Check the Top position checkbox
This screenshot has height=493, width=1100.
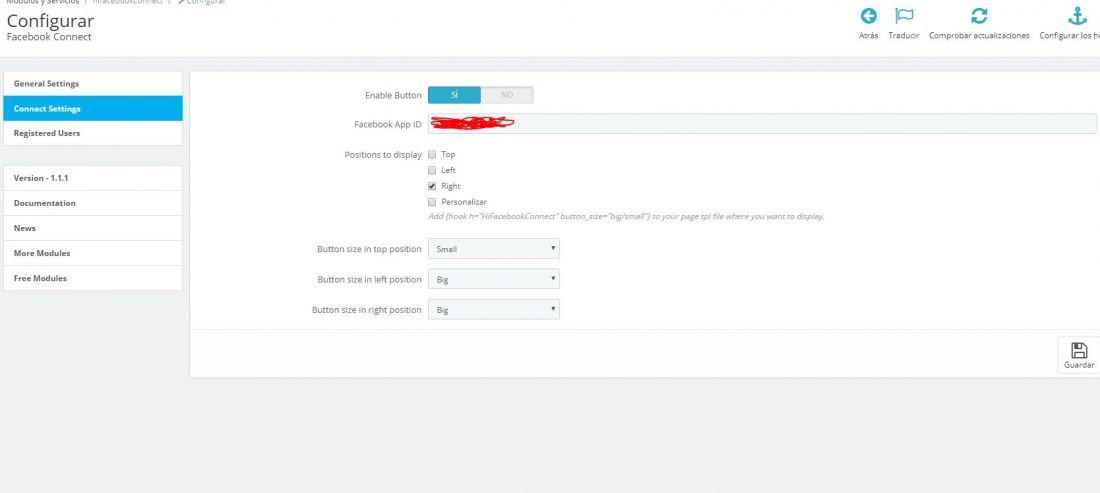coord(432,154)
